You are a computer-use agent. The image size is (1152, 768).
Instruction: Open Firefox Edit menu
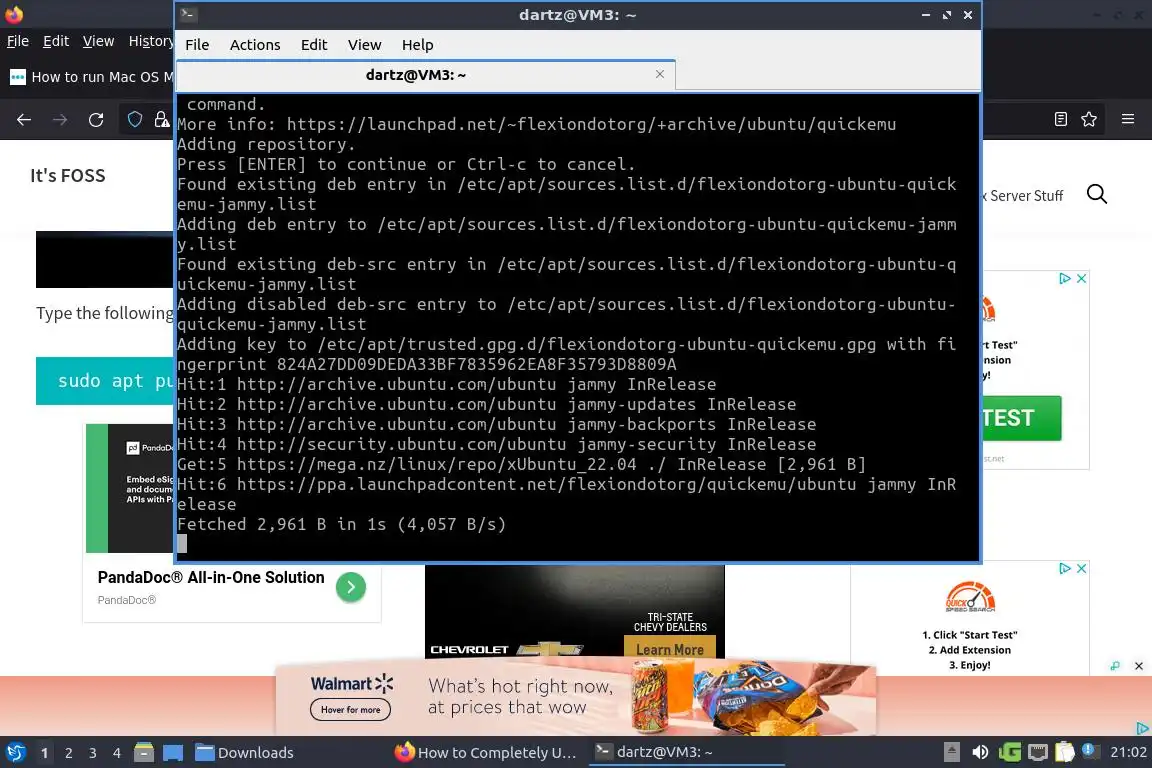pos(56,41)
